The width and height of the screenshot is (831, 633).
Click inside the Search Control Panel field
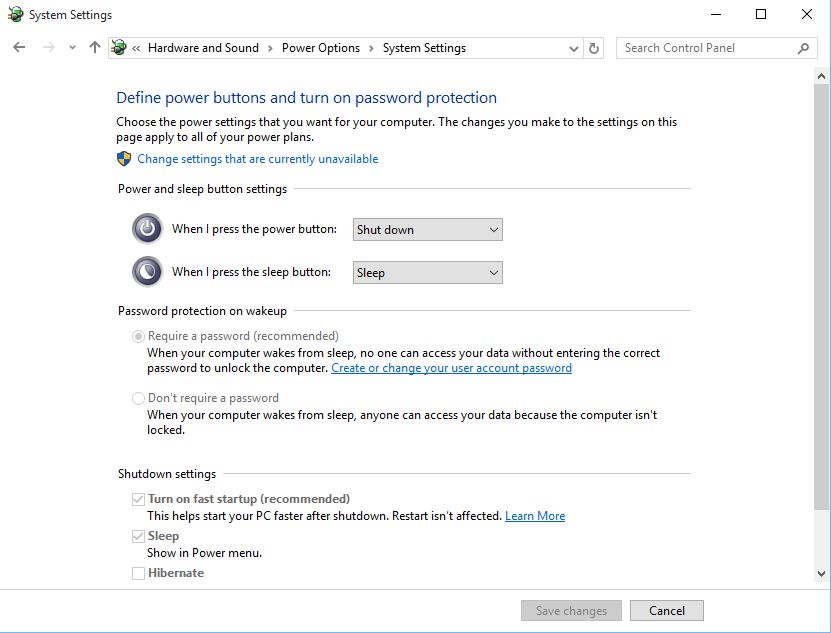[x=700, y=47]
